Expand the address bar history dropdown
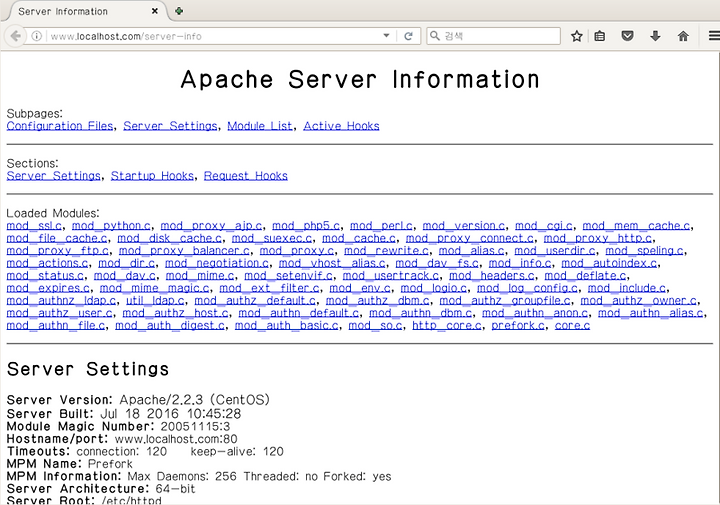The width and height of the screenshot is (720, 505). 387,36
